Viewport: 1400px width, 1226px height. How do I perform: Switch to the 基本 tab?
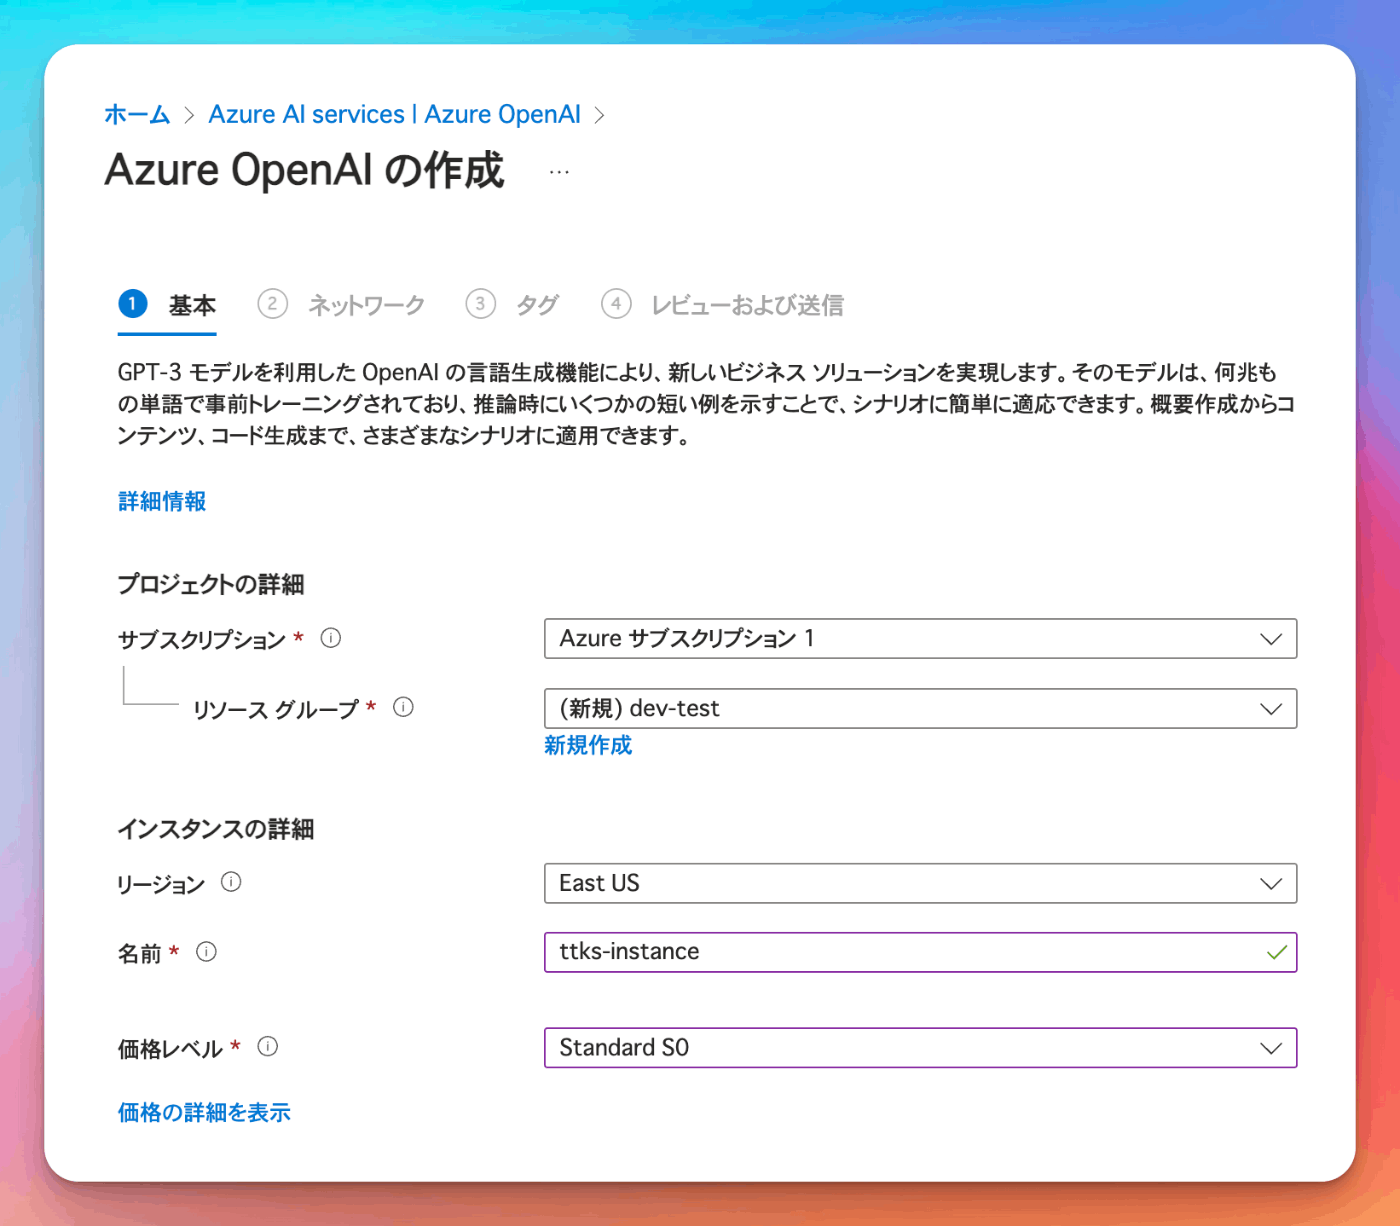coord(167,305)
